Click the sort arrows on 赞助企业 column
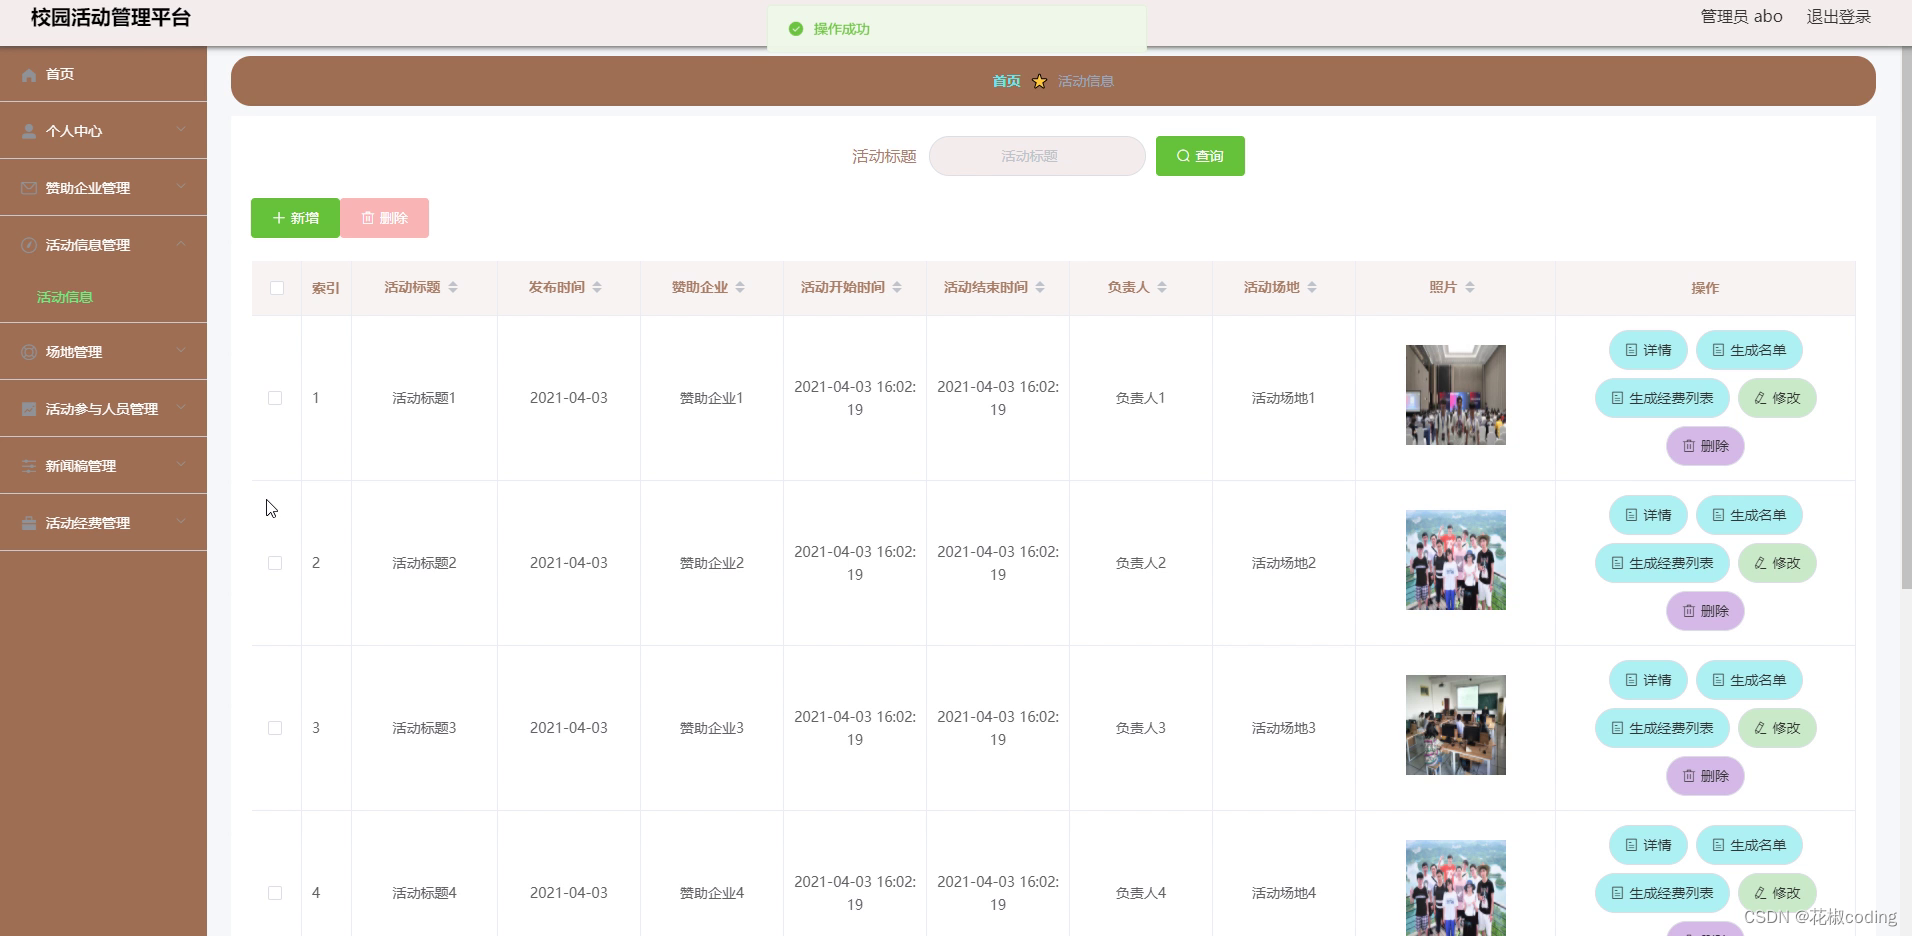The height and width of the screenshot is (936, 1912). (x=740, y=288)
